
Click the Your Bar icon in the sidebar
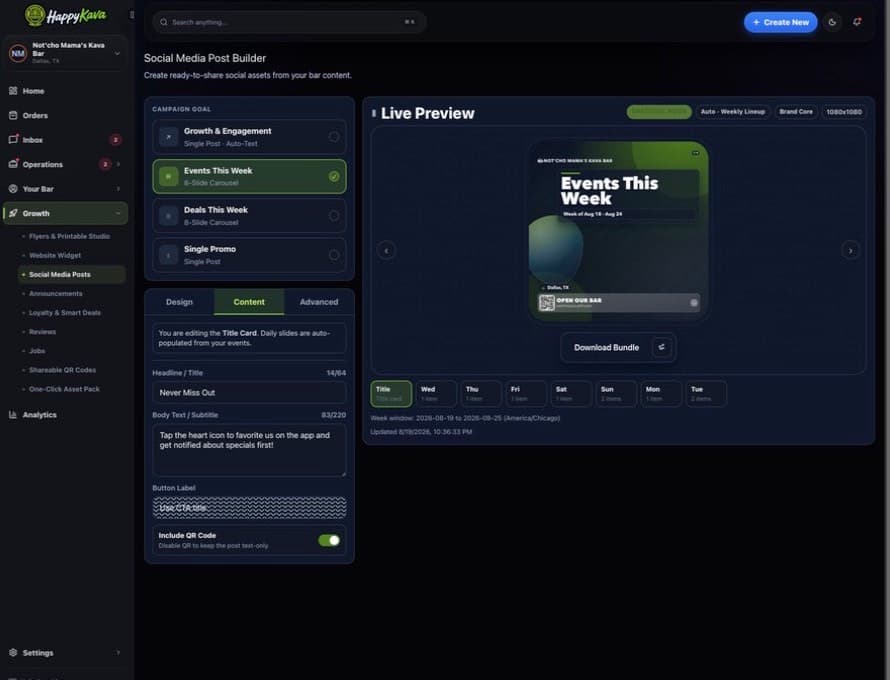[13, 189]
